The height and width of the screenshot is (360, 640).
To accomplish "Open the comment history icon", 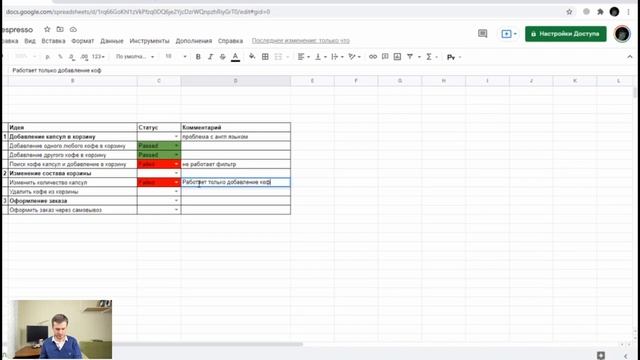I will click(x=482, y=33).
